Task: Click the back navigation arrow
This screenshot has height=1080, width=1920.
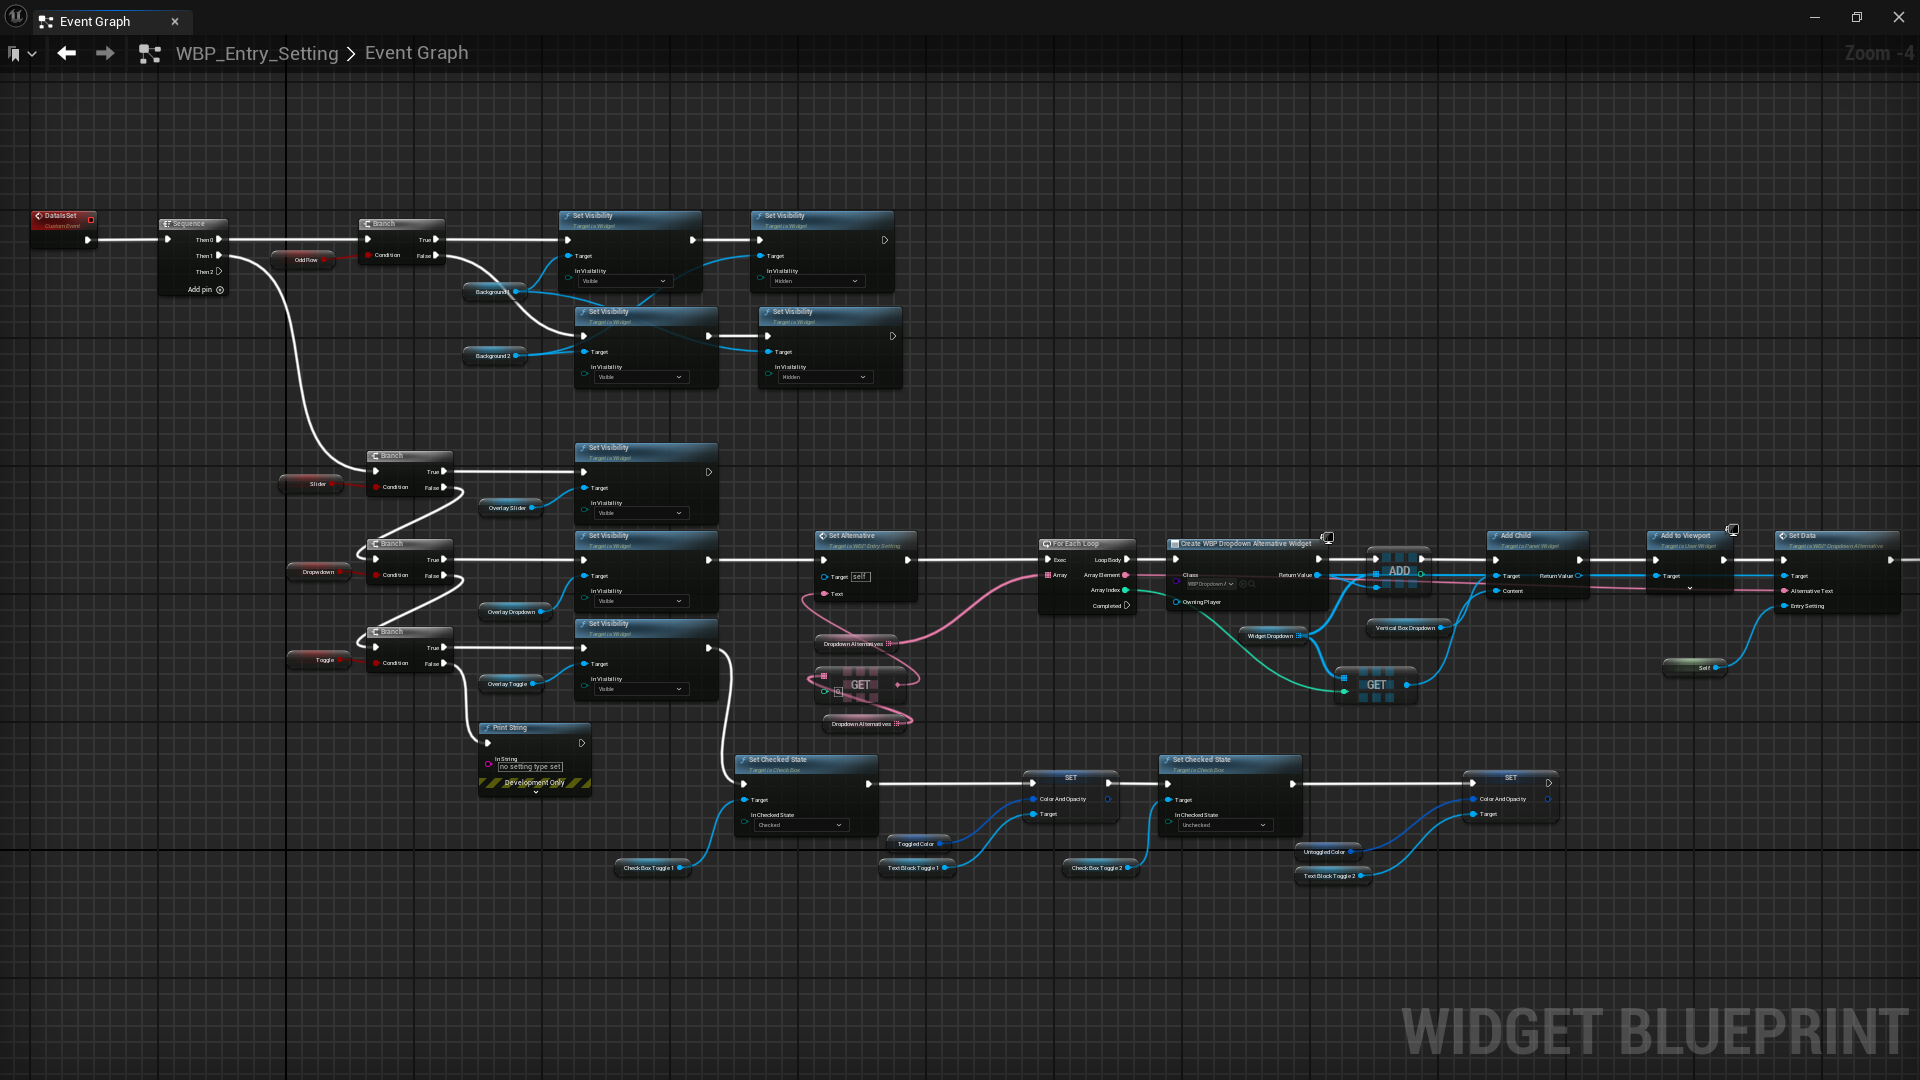Action: click(x=66, y=53)
